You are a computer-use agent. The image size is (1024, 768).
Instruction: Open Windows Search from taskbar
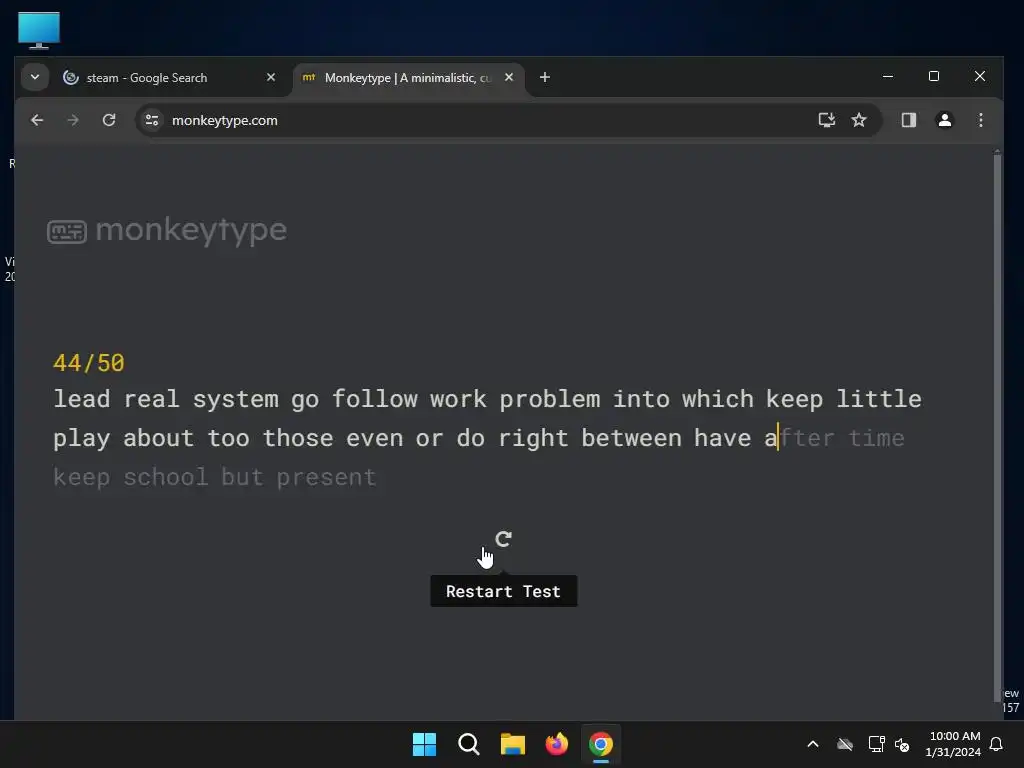468,744
